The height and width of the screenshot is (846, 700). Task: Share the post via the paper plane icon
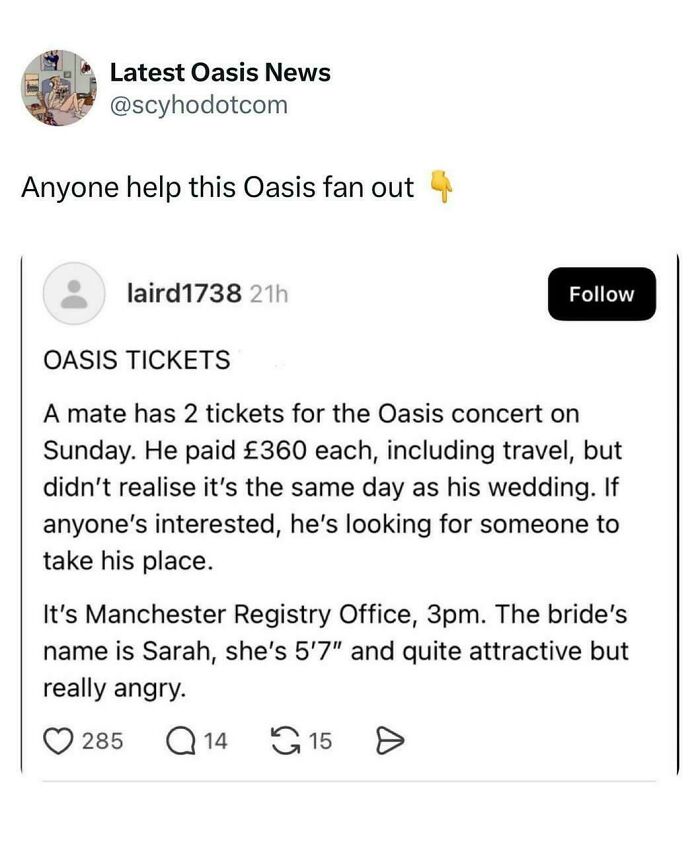pyautogui.click(x=386, y=741)
